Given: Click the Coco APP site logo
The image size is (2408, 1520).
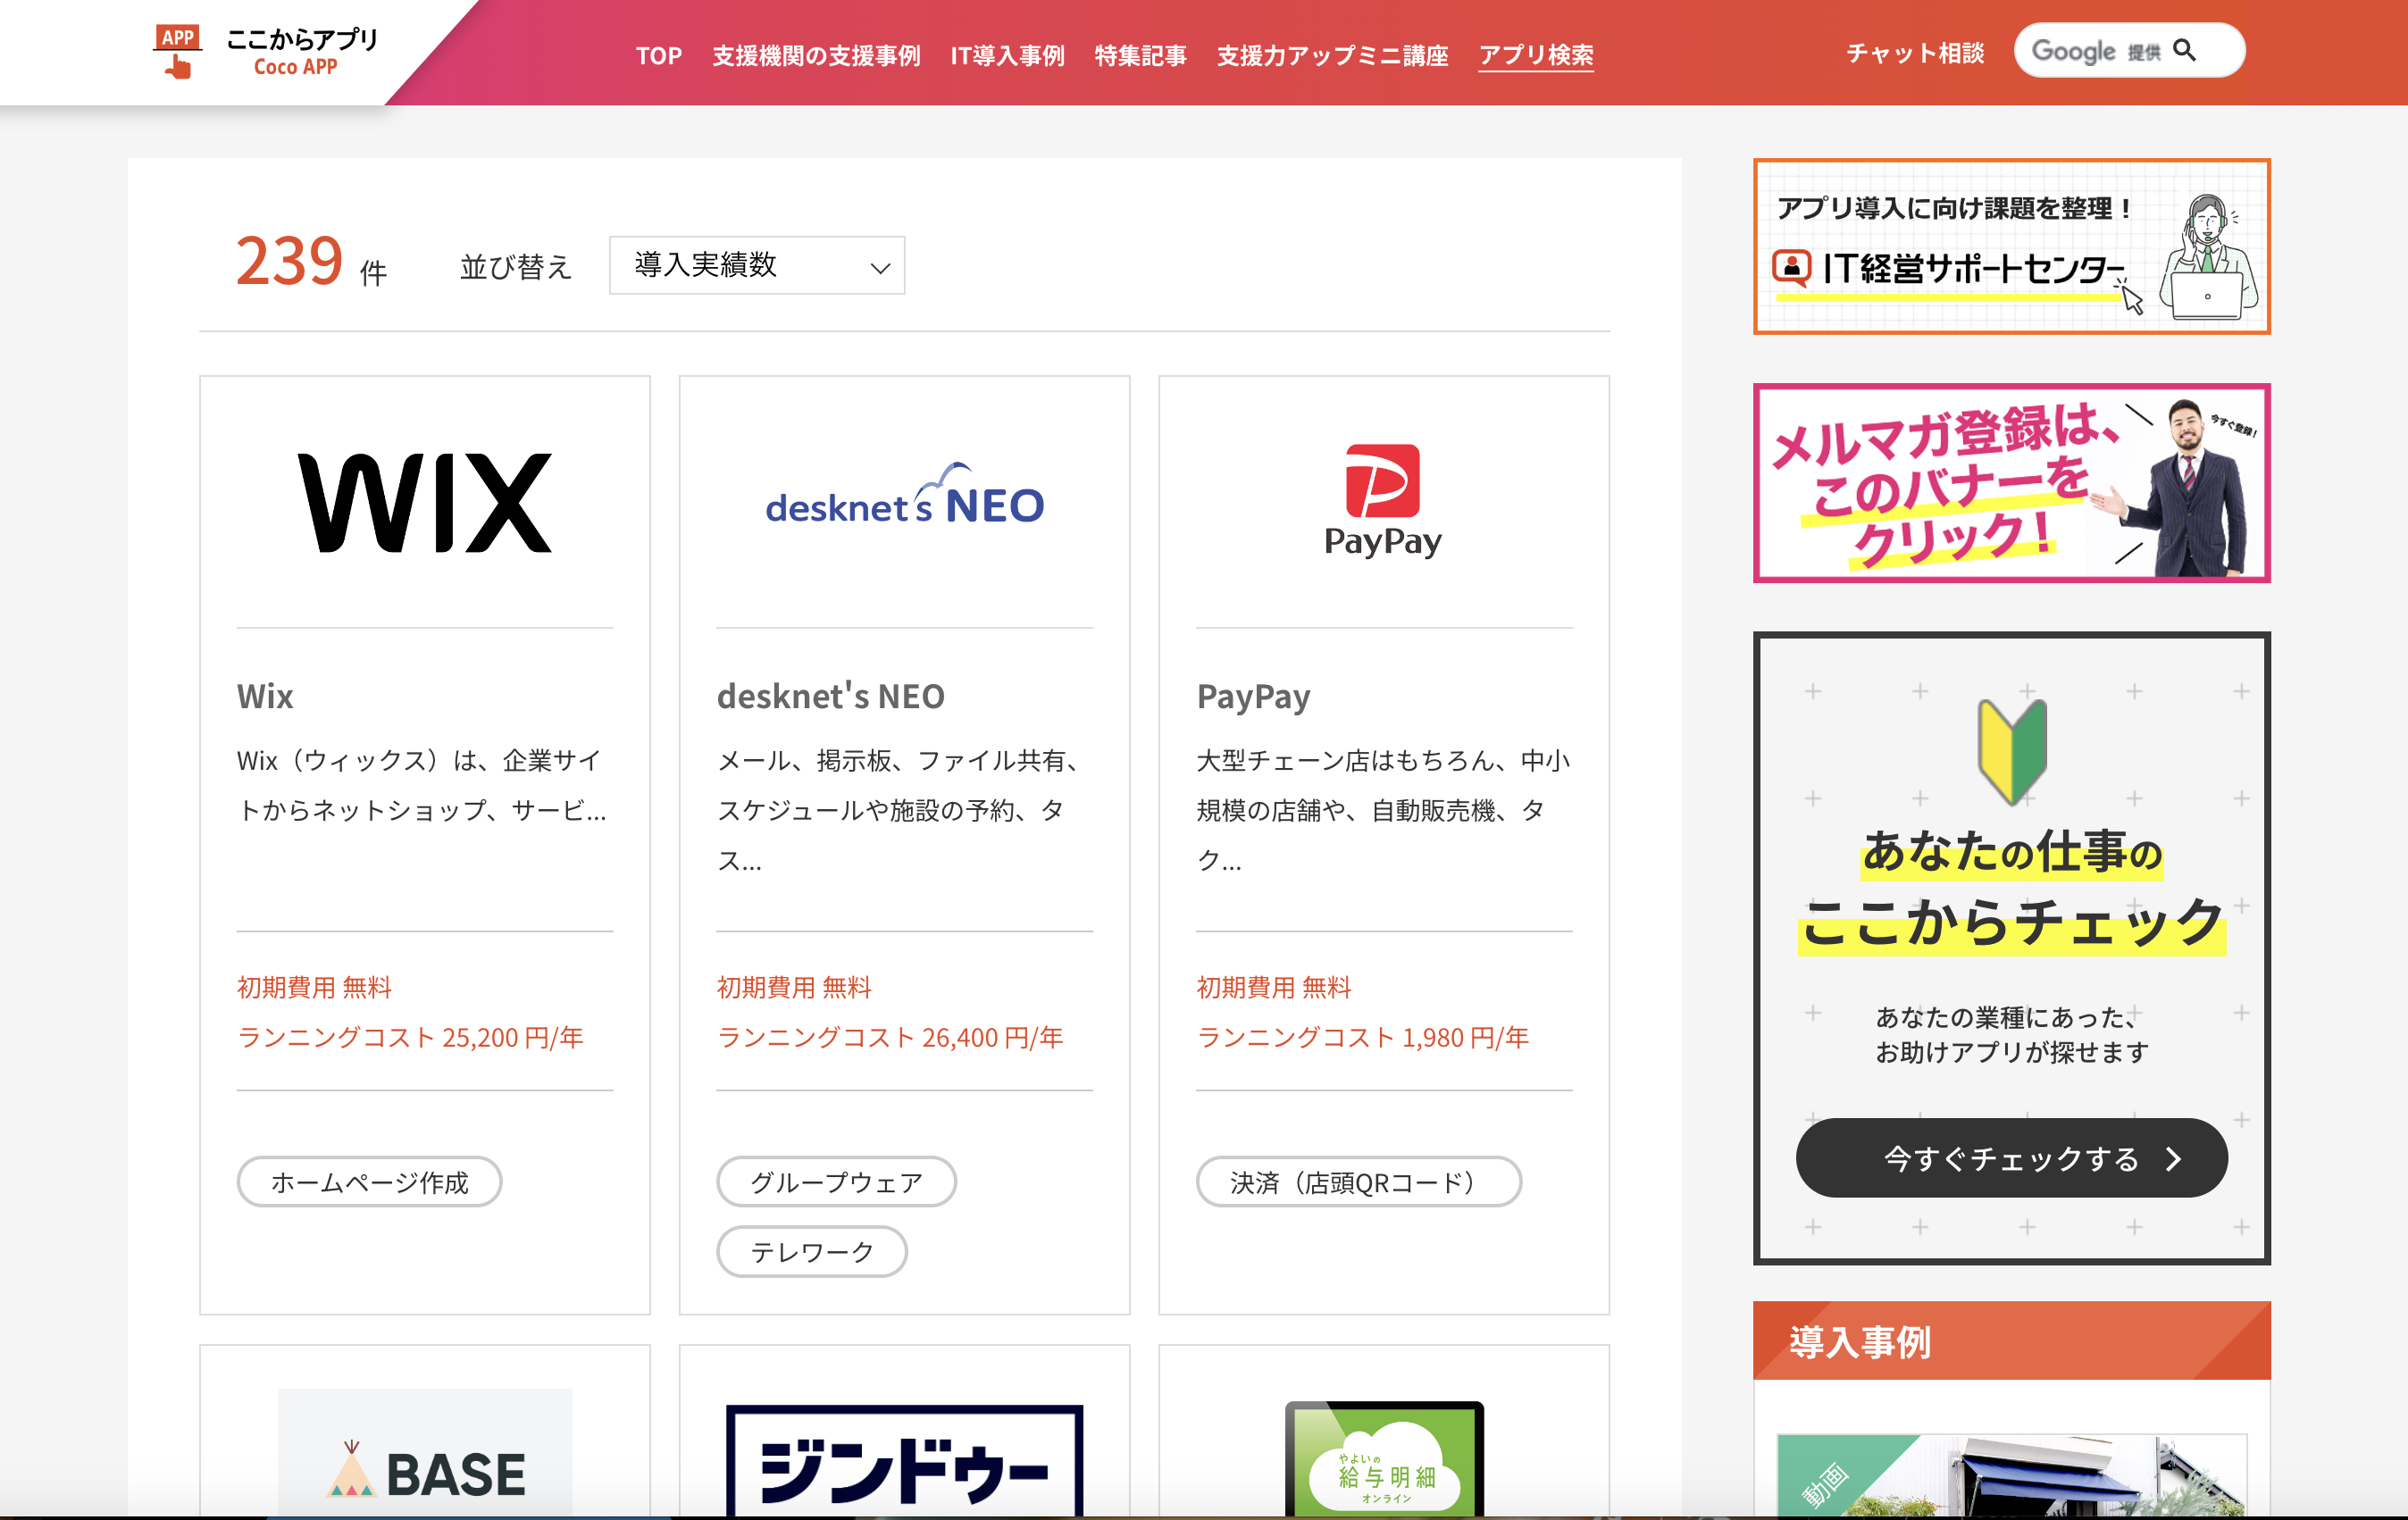Looking at the screenshot, I should coord(266,51).
